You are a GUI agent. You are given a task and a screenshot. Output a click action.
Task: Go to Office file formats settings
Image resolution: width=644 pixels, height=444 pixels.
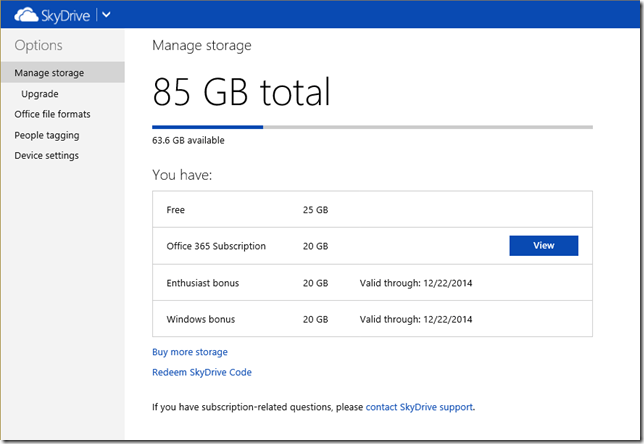(53, 114)
